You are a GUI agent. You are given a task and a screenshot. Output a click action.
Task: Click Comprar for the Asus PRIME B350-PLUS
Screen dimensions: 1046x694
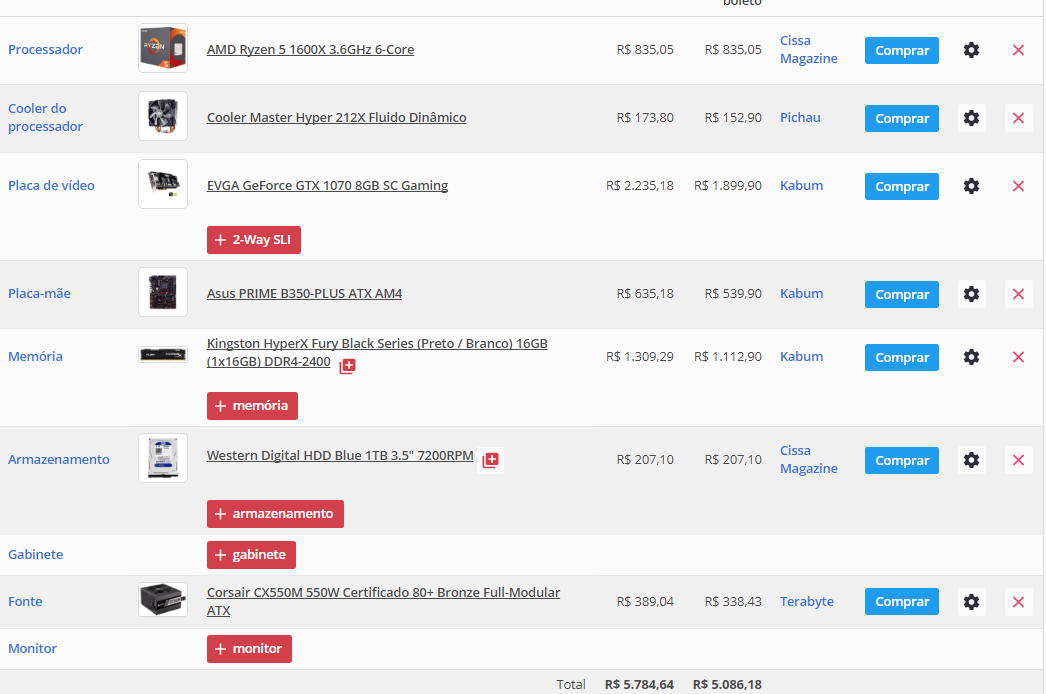point(902,295)
